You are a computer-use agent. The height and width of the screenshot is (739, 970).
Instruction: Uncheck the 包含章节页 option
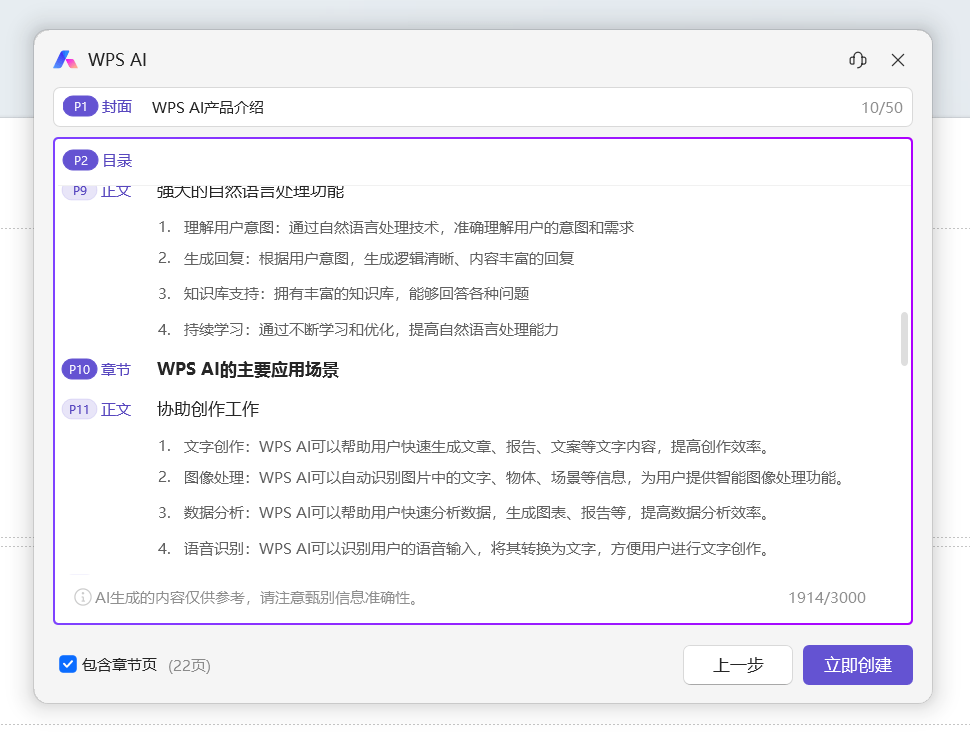tap(68, 664)
